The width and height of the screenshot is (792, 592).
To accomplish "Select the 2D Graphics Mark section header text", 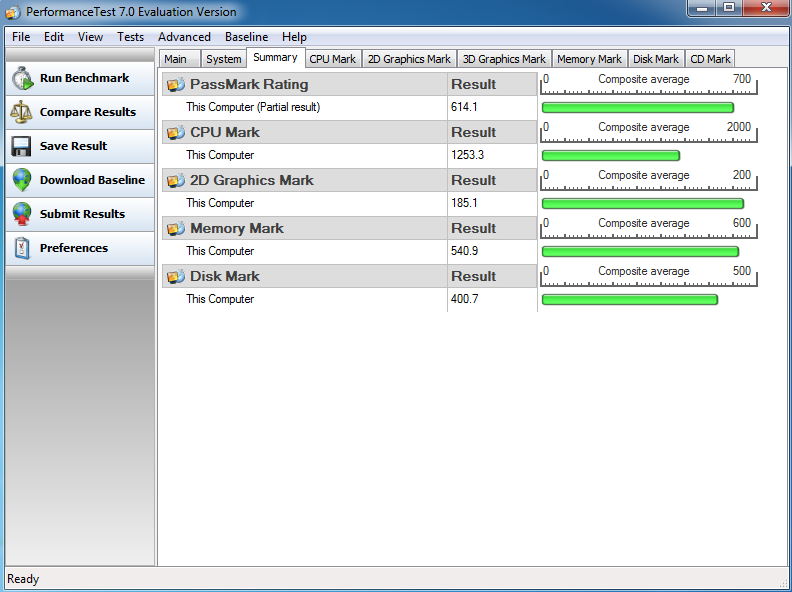I will [252, 180].
